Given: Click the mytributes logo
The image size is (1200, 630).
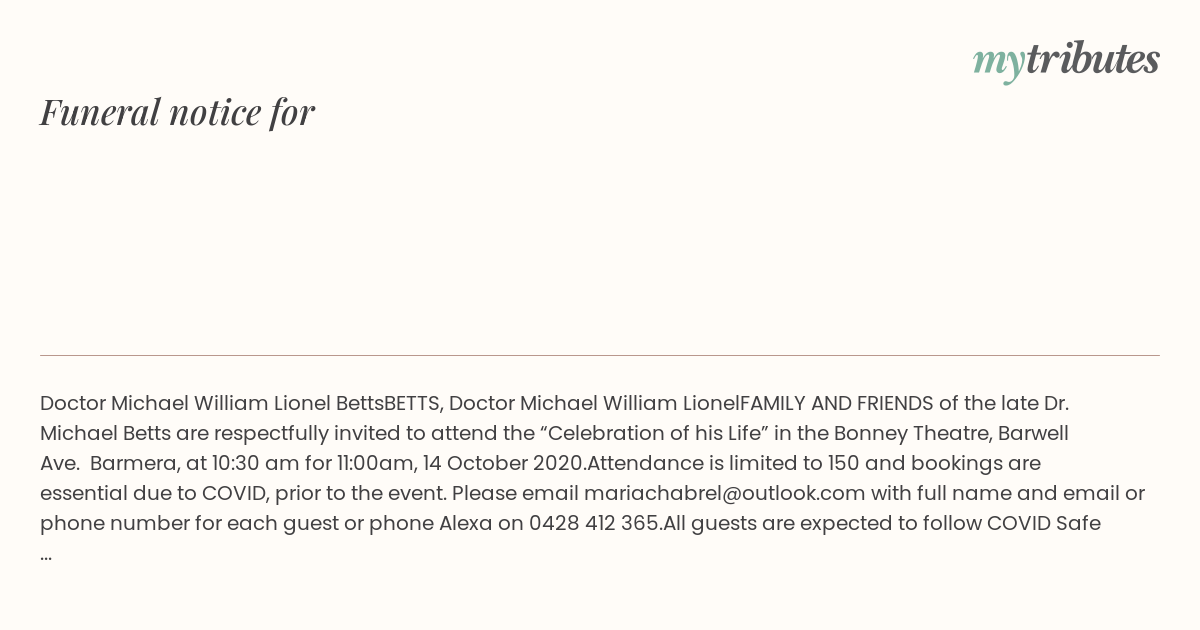Looking at the screenshot, I should pyautogui.click(x=1066, y=61).
